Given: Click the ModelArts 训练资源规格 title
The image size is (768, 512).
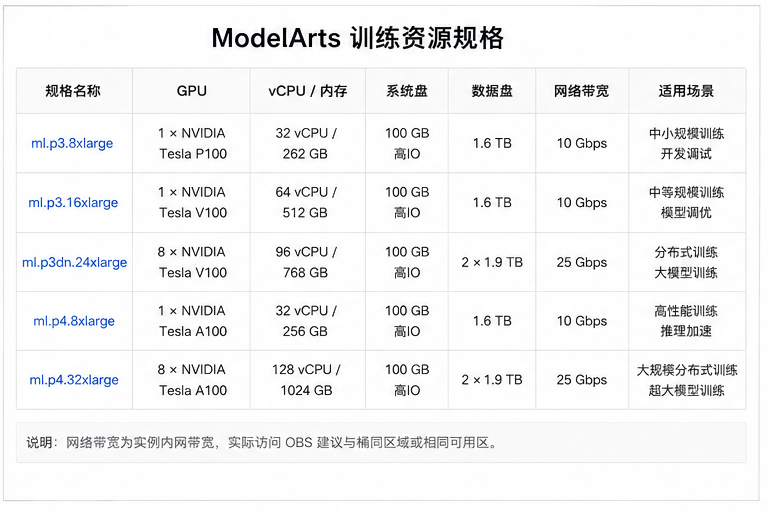Looking at the screenshot, I should (358, 38).
